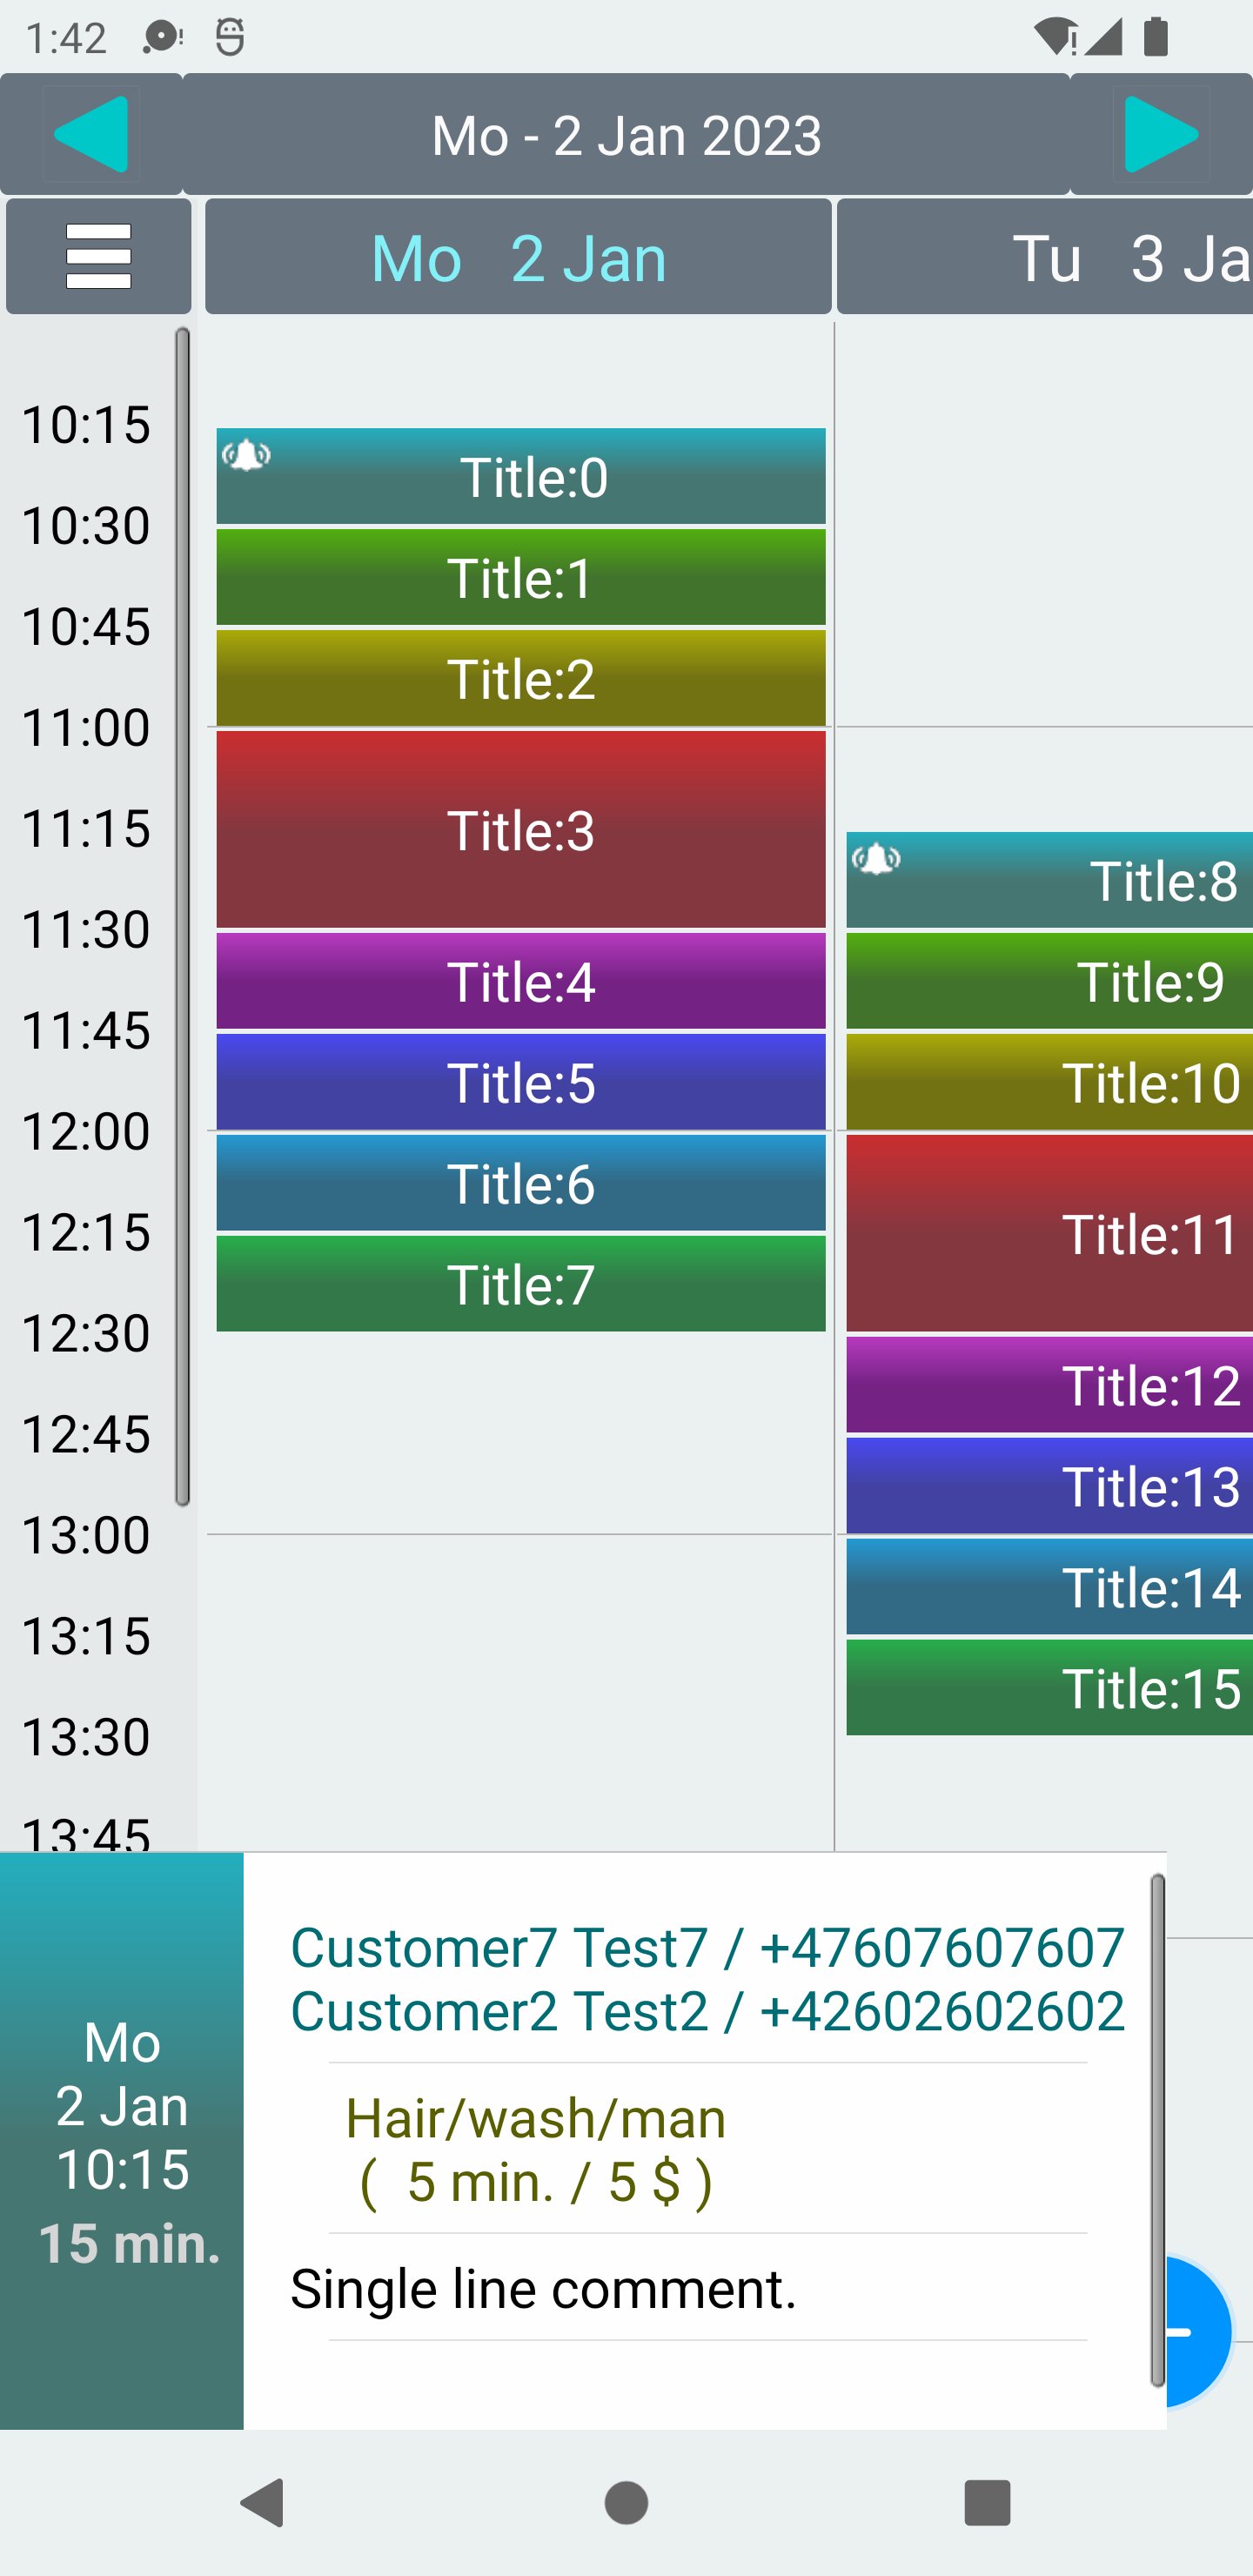Tap Customer7 Test7 phone number link
1253x2576 pixels.
pyautogui.click(x=707, y=1948)
